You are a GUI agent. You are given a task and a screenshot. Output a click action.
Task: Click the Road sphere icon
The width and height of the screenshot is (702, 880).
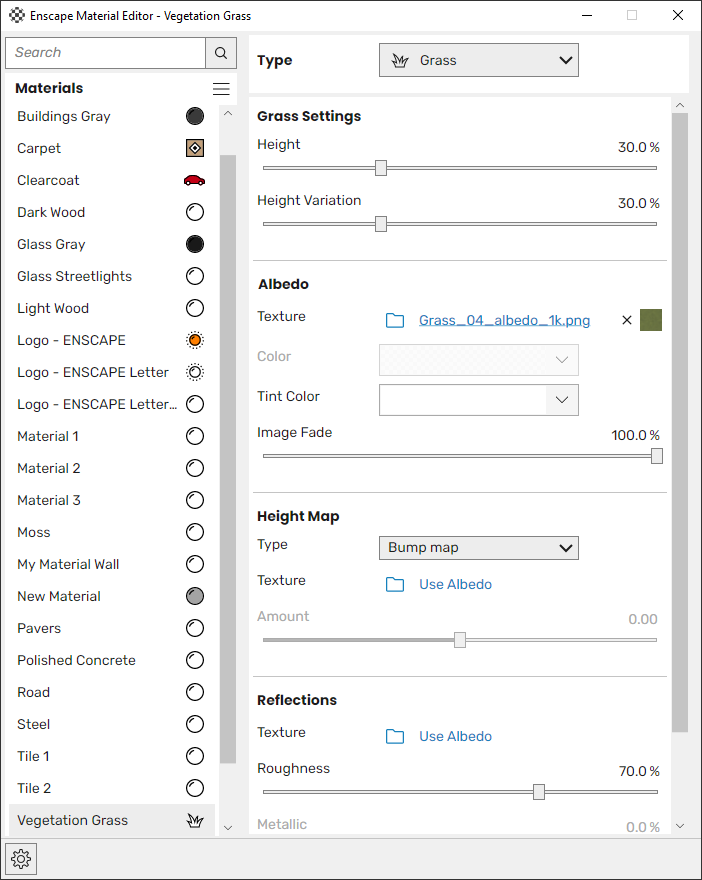coord(195,692)
